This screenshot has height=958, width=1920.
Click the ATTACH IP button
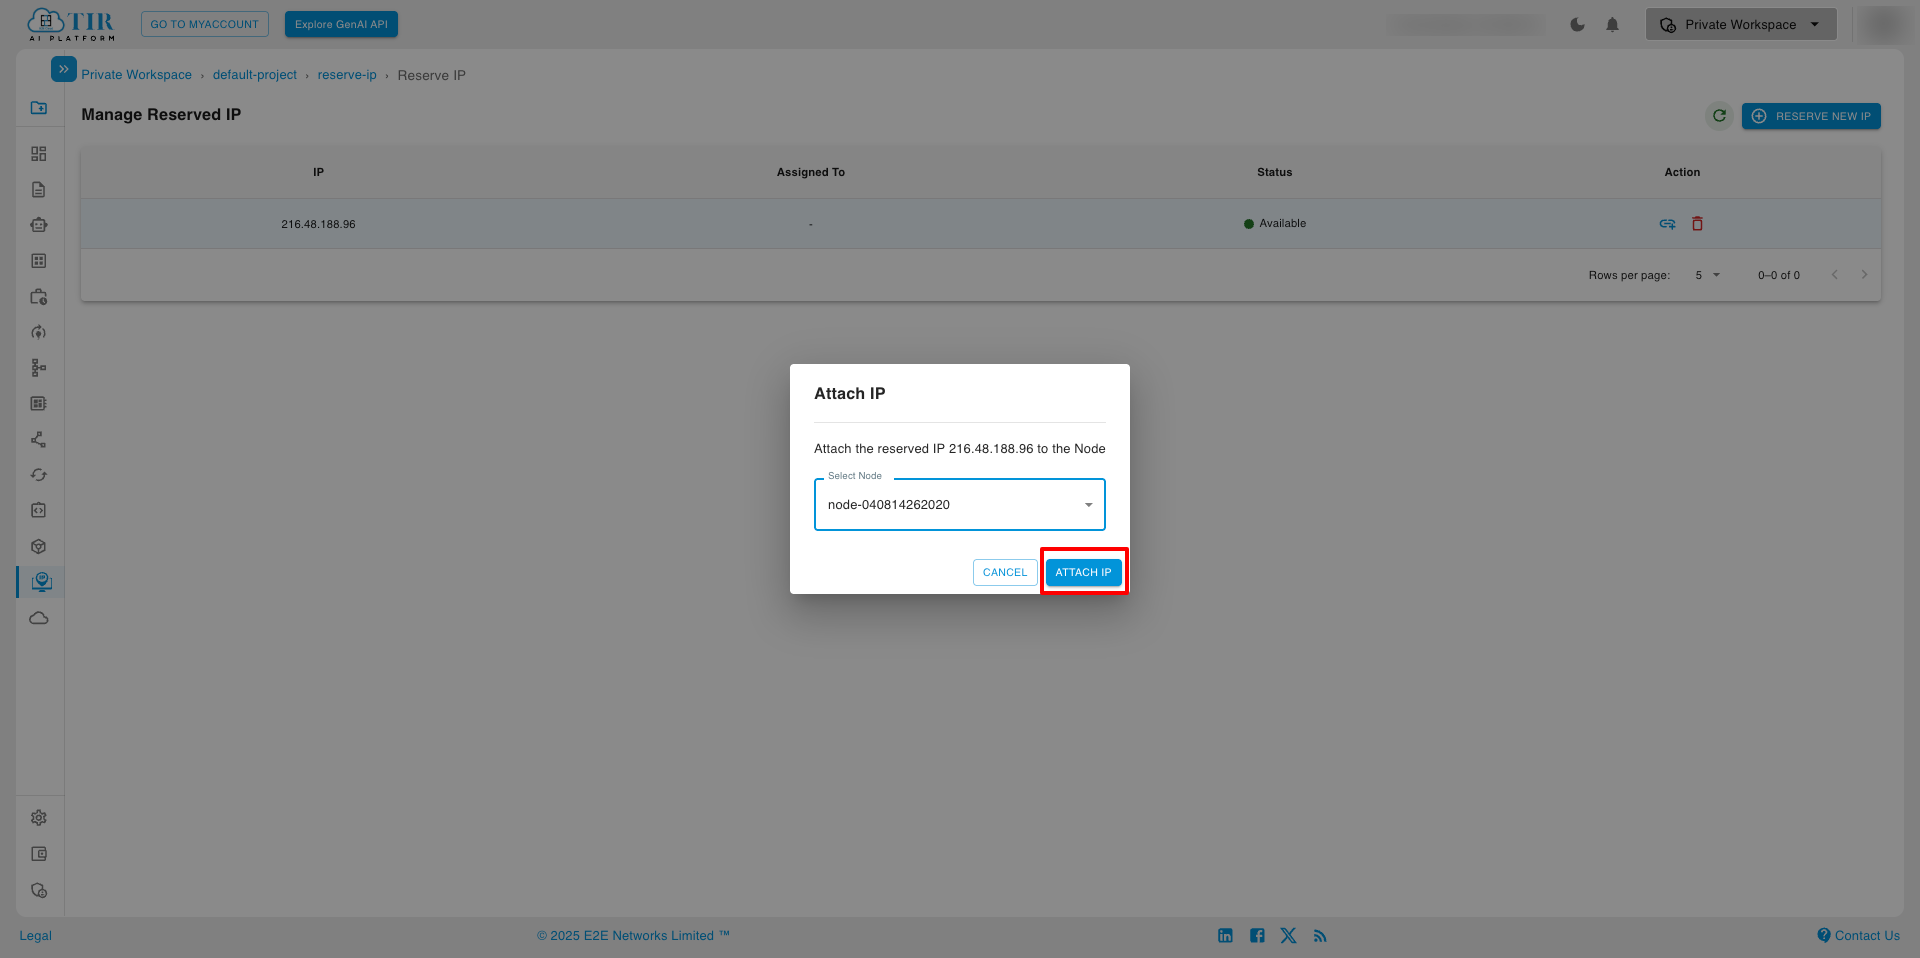[x=1083, y=572]
